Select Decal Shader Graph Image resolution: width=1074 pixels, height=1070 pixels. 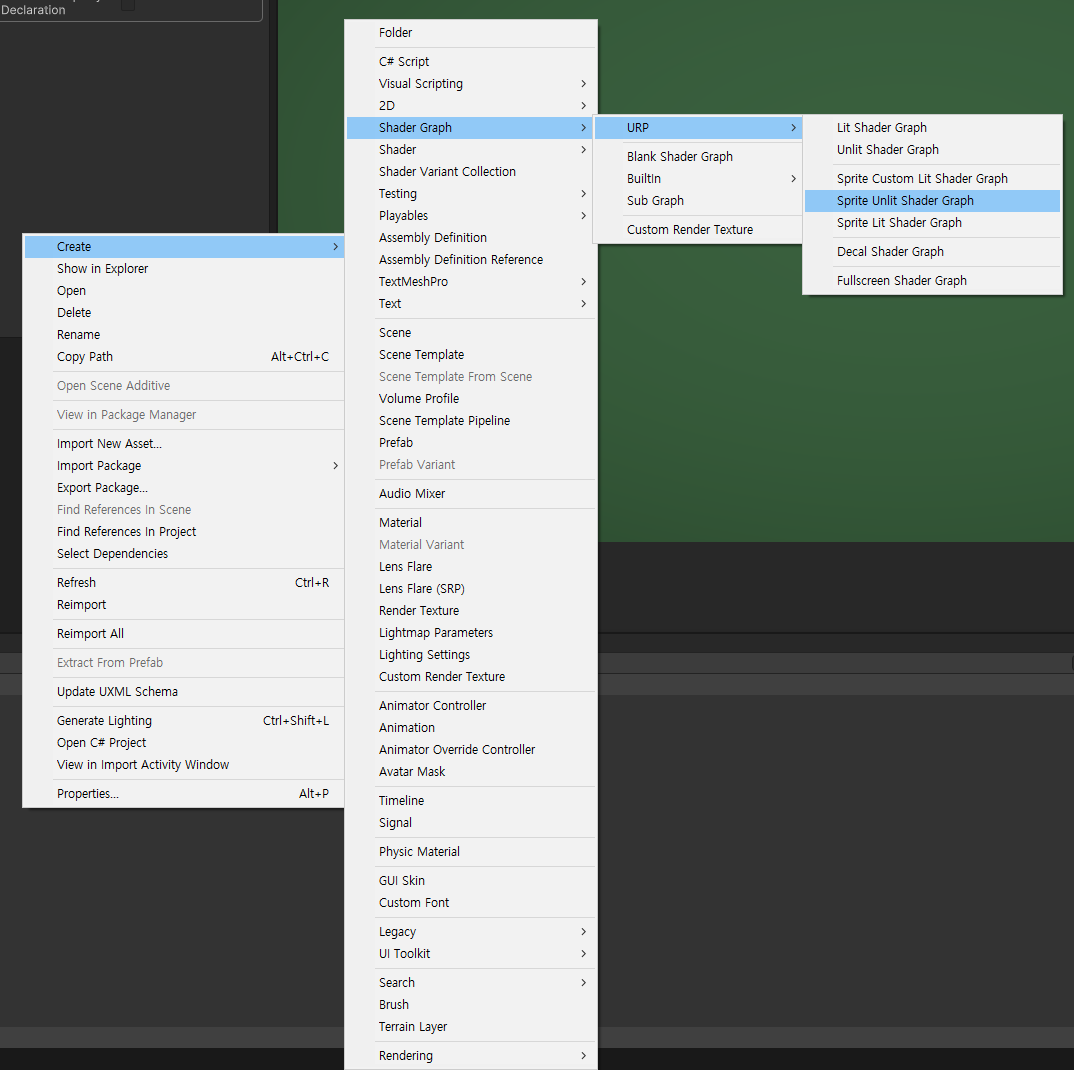932,251
